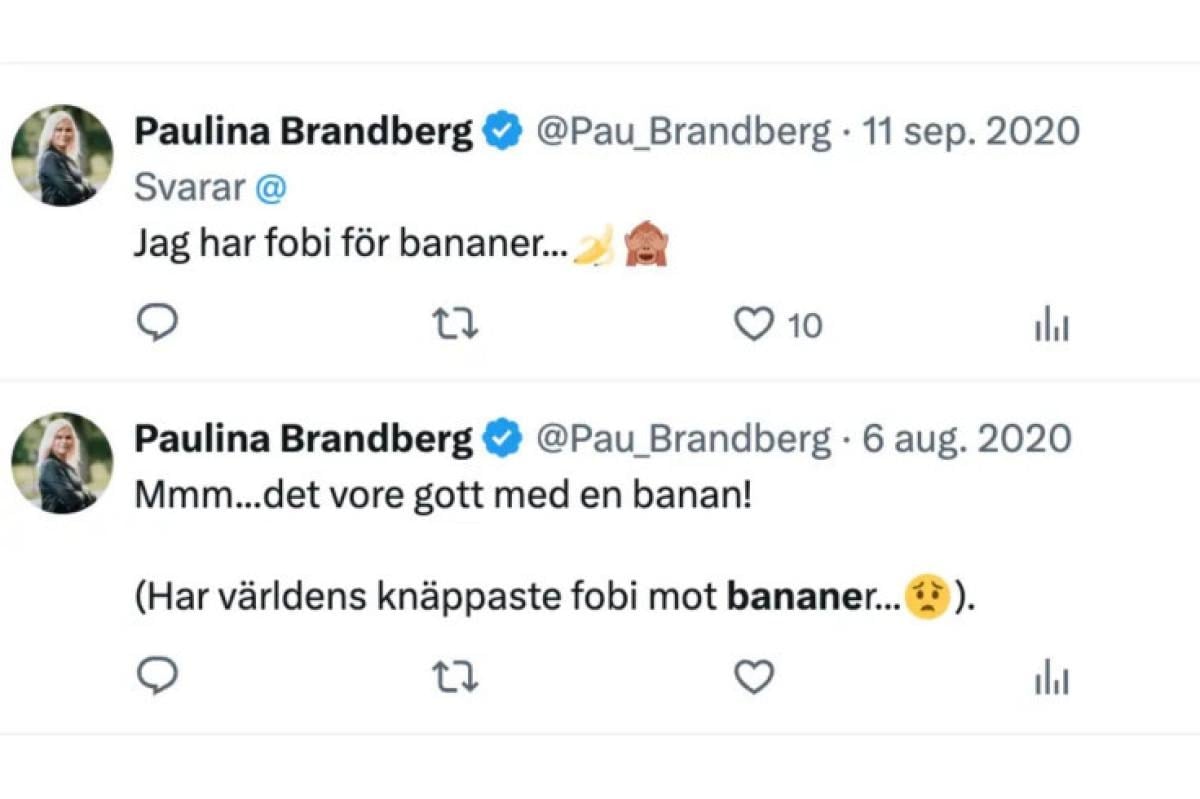Reply to the 11 sep. 2020 tweet
The width and height of the screenshot is (1200, 799).
click(157, 324)
